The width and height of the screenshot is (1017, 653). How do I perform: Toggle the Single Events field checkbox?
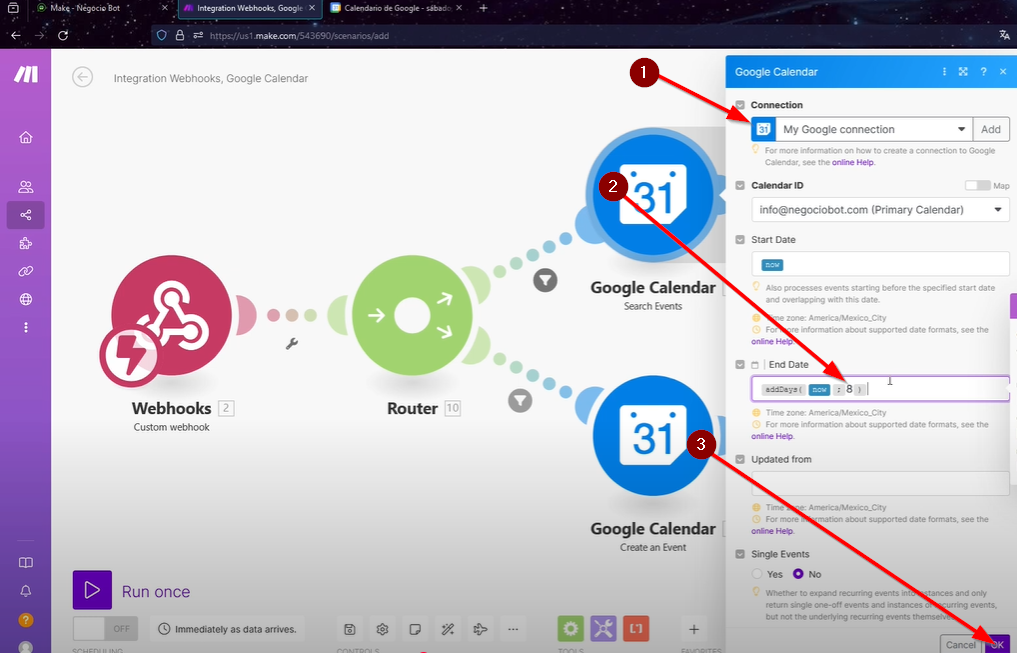pyautogui.click(x=740, y=554)
